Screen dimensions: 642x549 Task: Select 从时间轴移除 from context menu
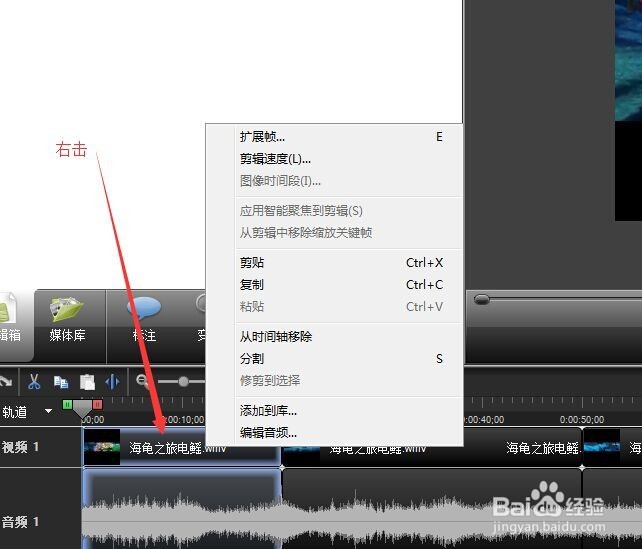(349, 337)
